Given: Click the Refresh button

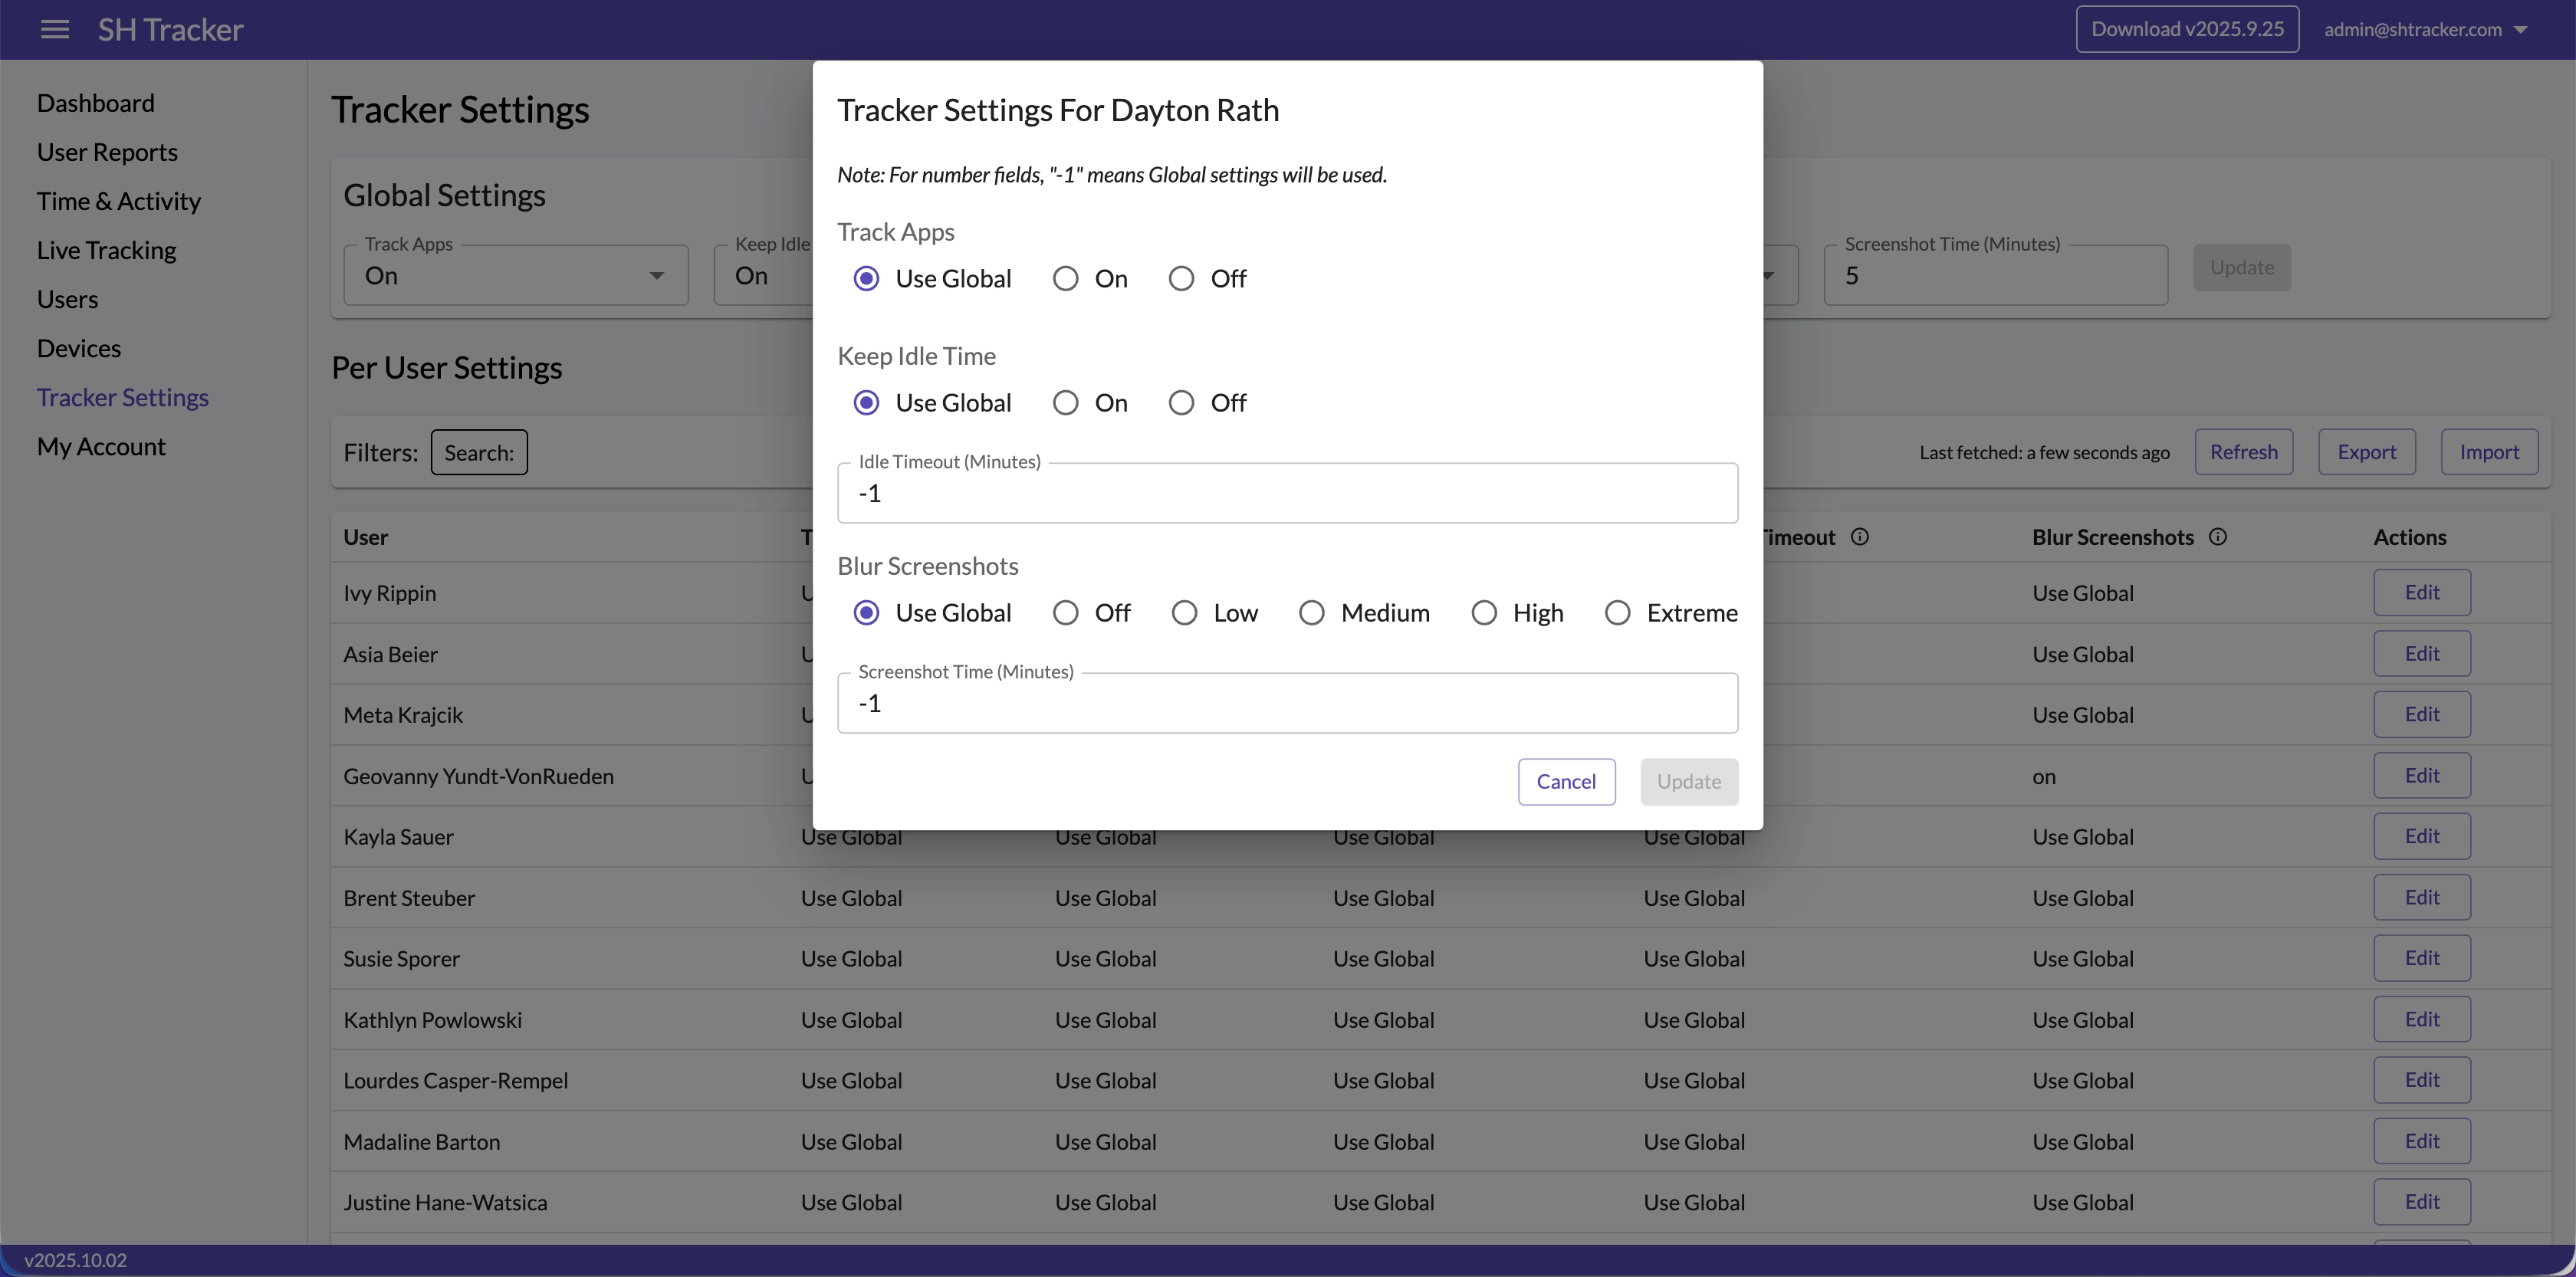Looking at the screenshot, I should (2243, 452).
